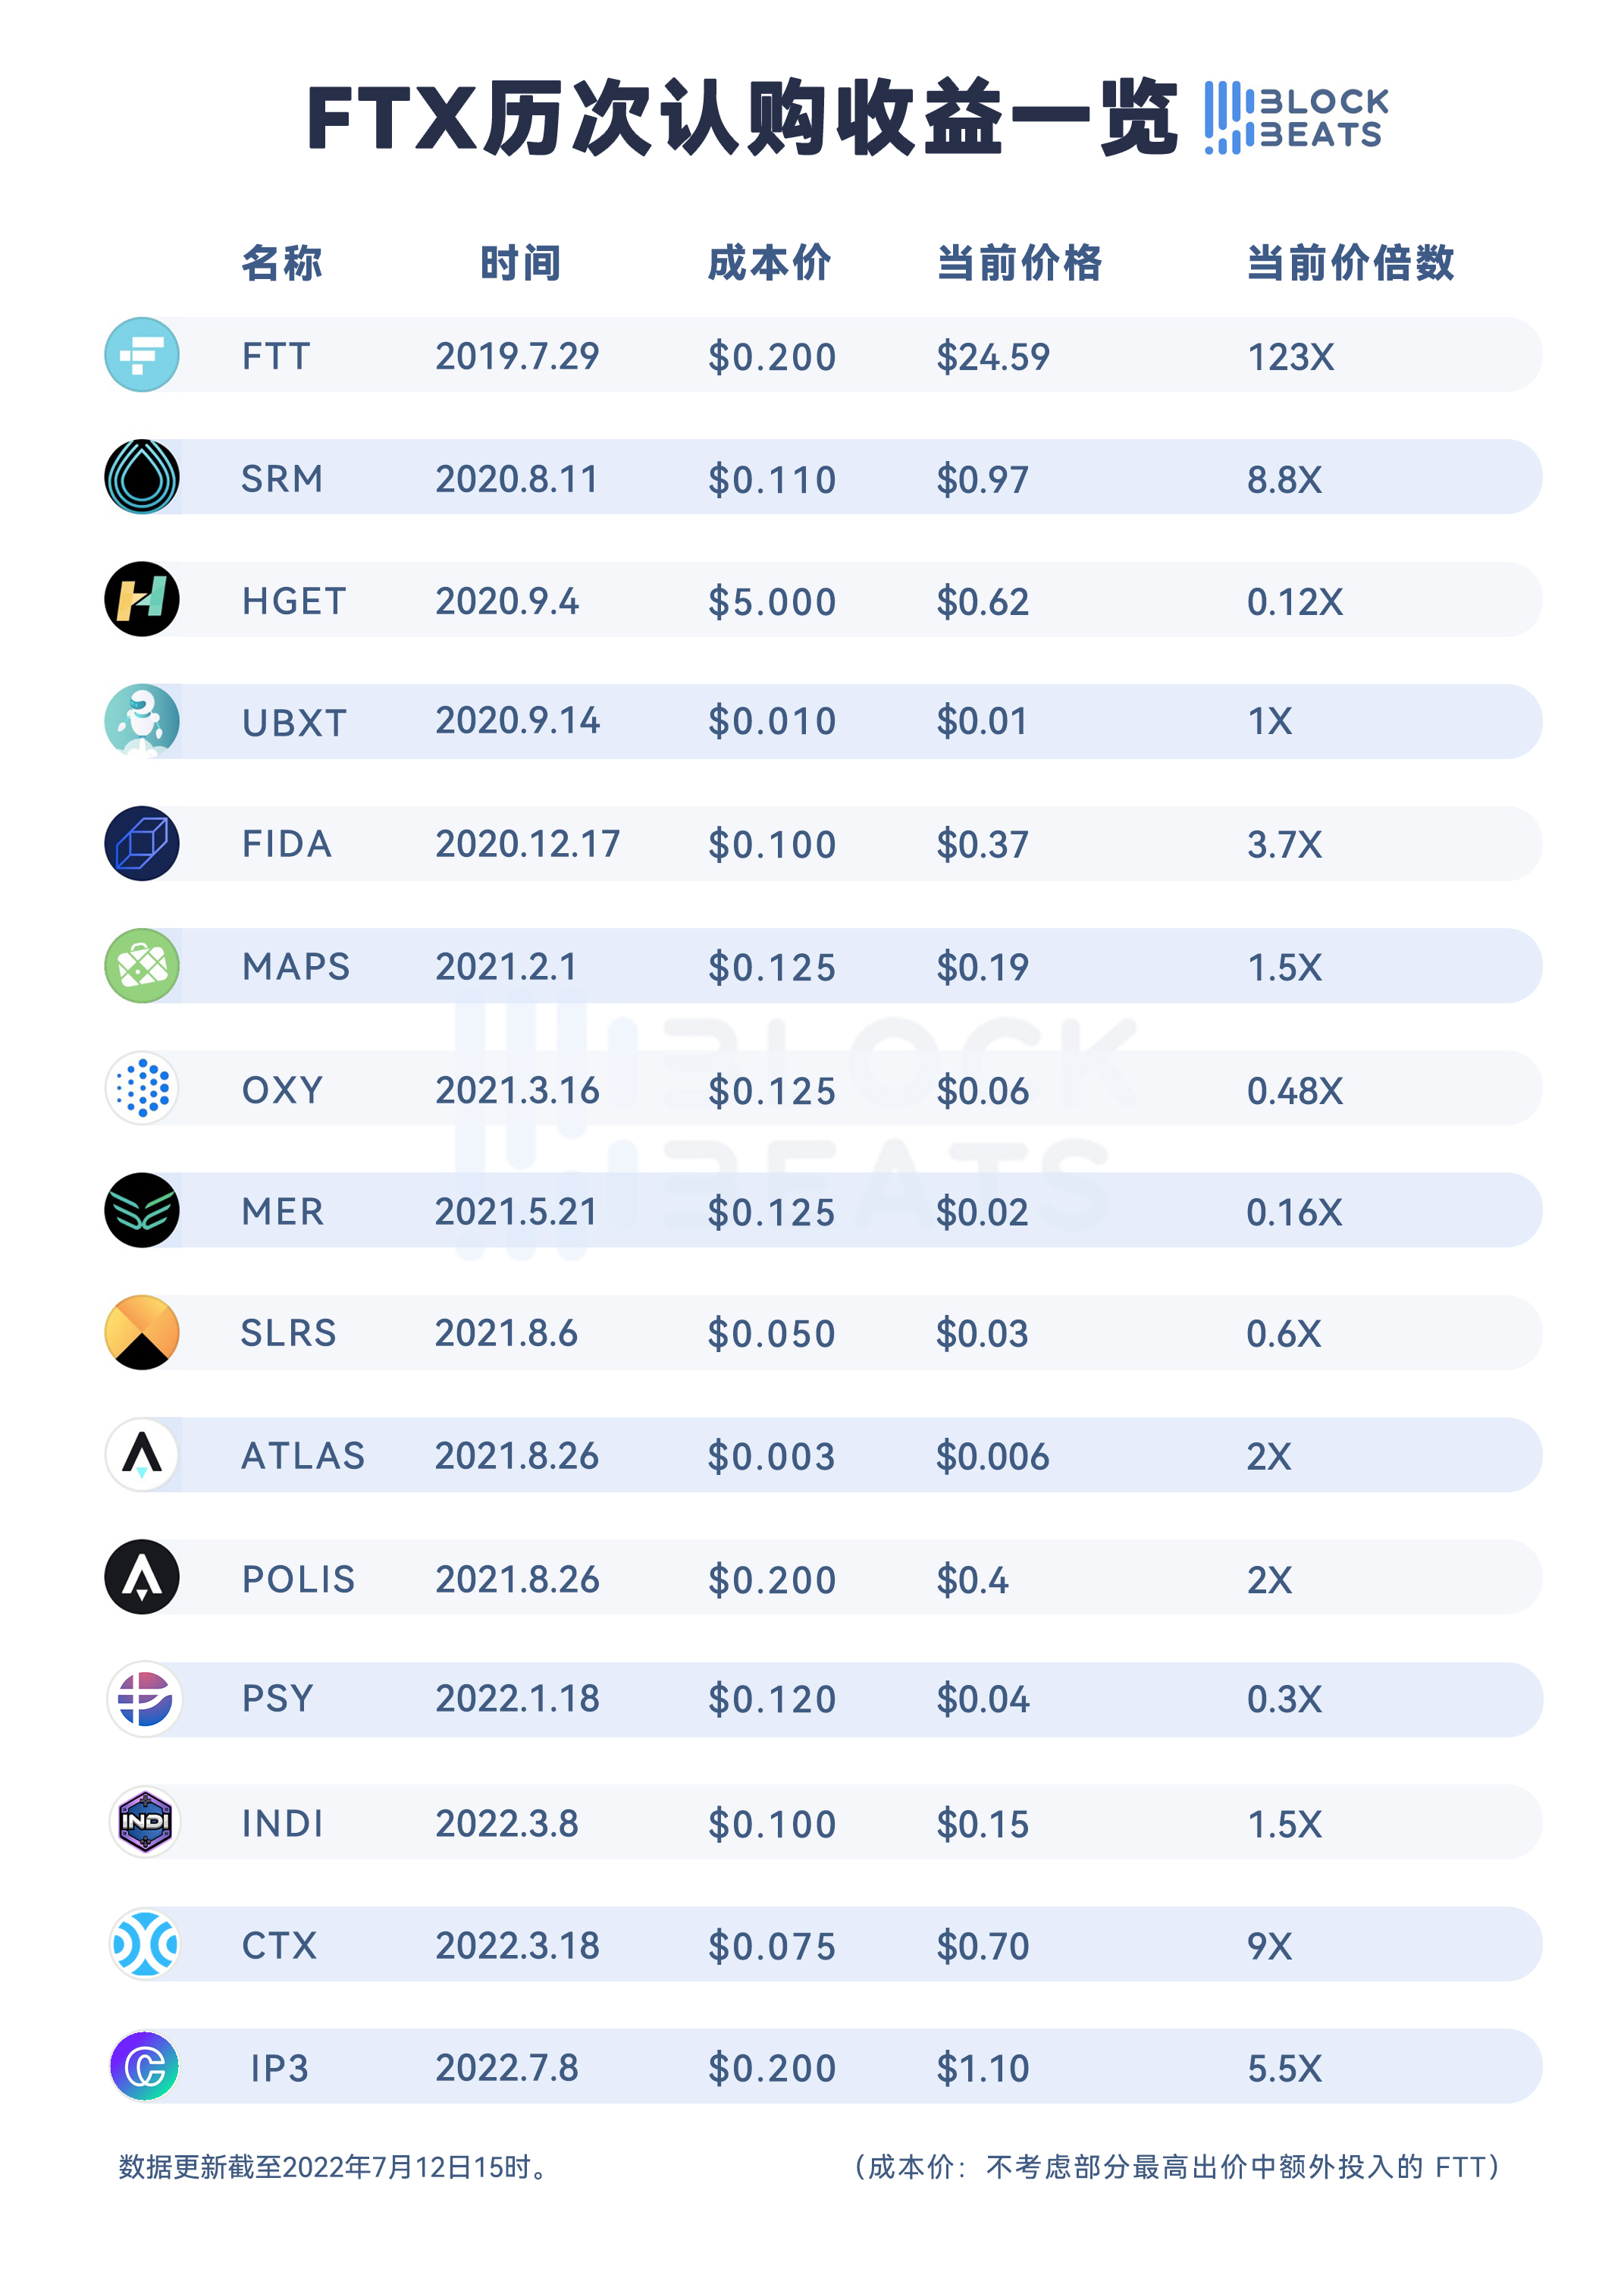This screenshot has width=1624, height=2275.
Task: Click the 成本价 column header
Action: point(769,263)
